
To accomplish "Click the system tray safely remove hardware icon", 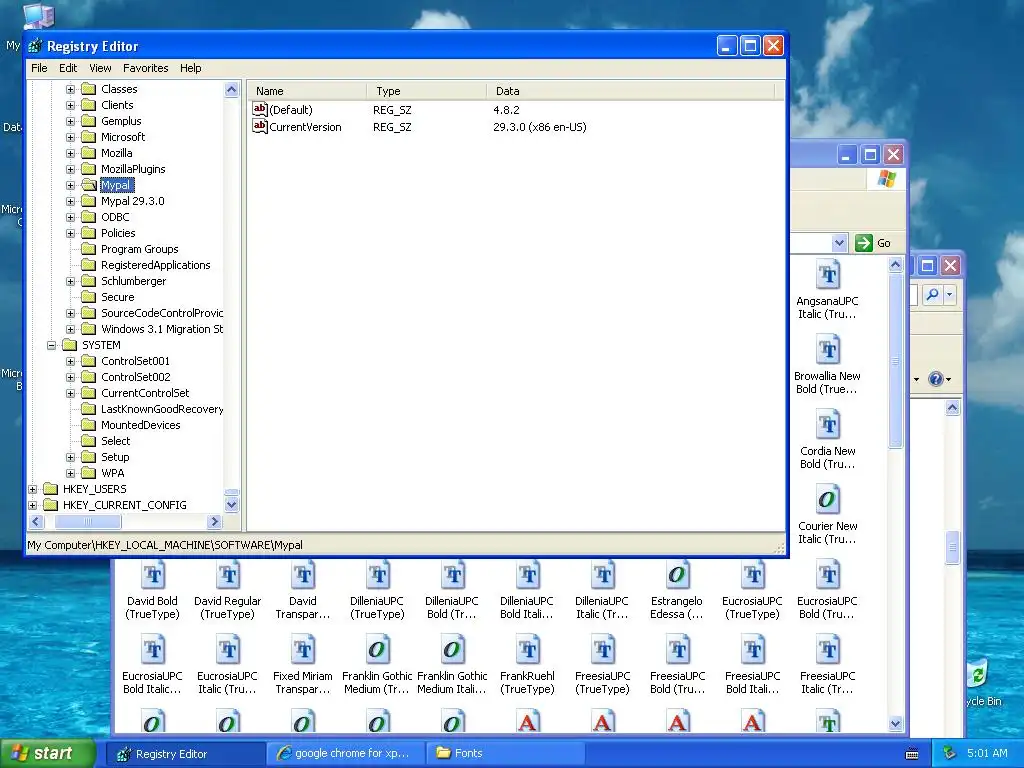I will 950,754.
